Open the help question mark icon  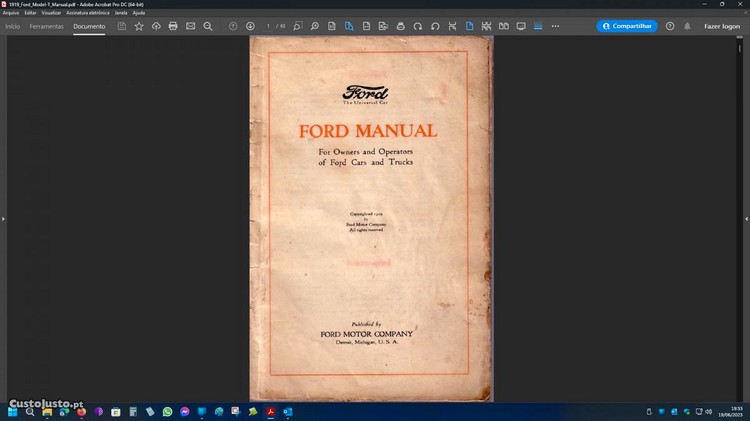(670, 26)
